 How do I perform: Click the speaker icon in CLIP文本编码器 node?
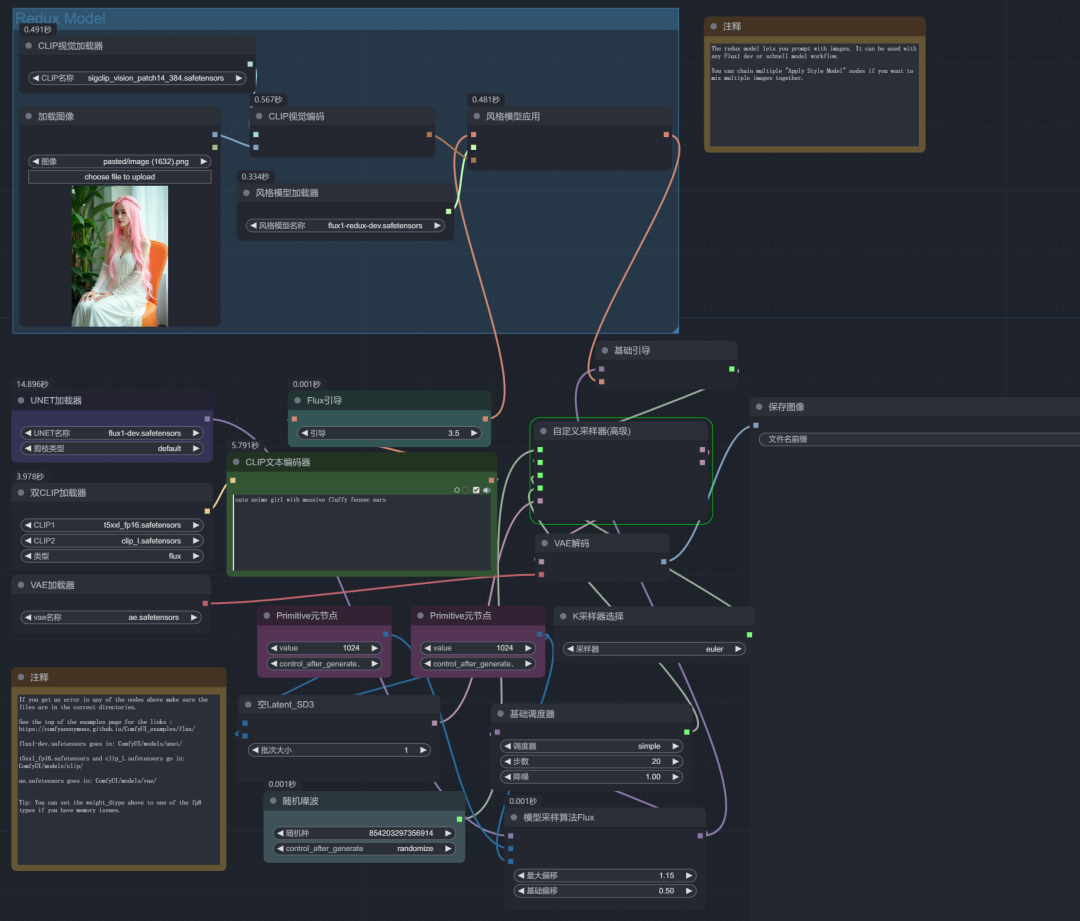(x=487, y=490)
